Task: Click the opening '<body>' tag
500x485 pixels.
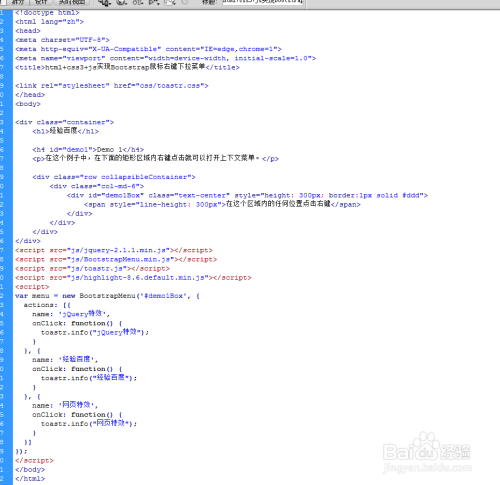Action: click(x=28, y=104)
